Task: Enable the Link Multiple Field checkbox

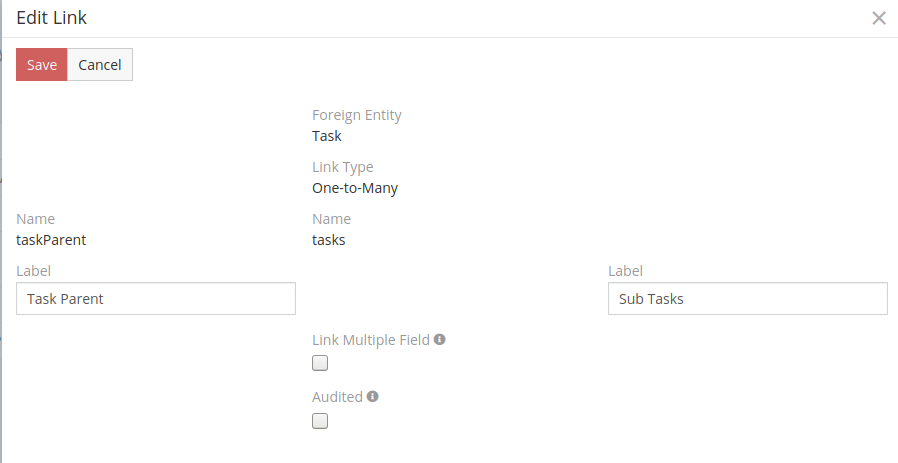Action: [x=320, y=363]
